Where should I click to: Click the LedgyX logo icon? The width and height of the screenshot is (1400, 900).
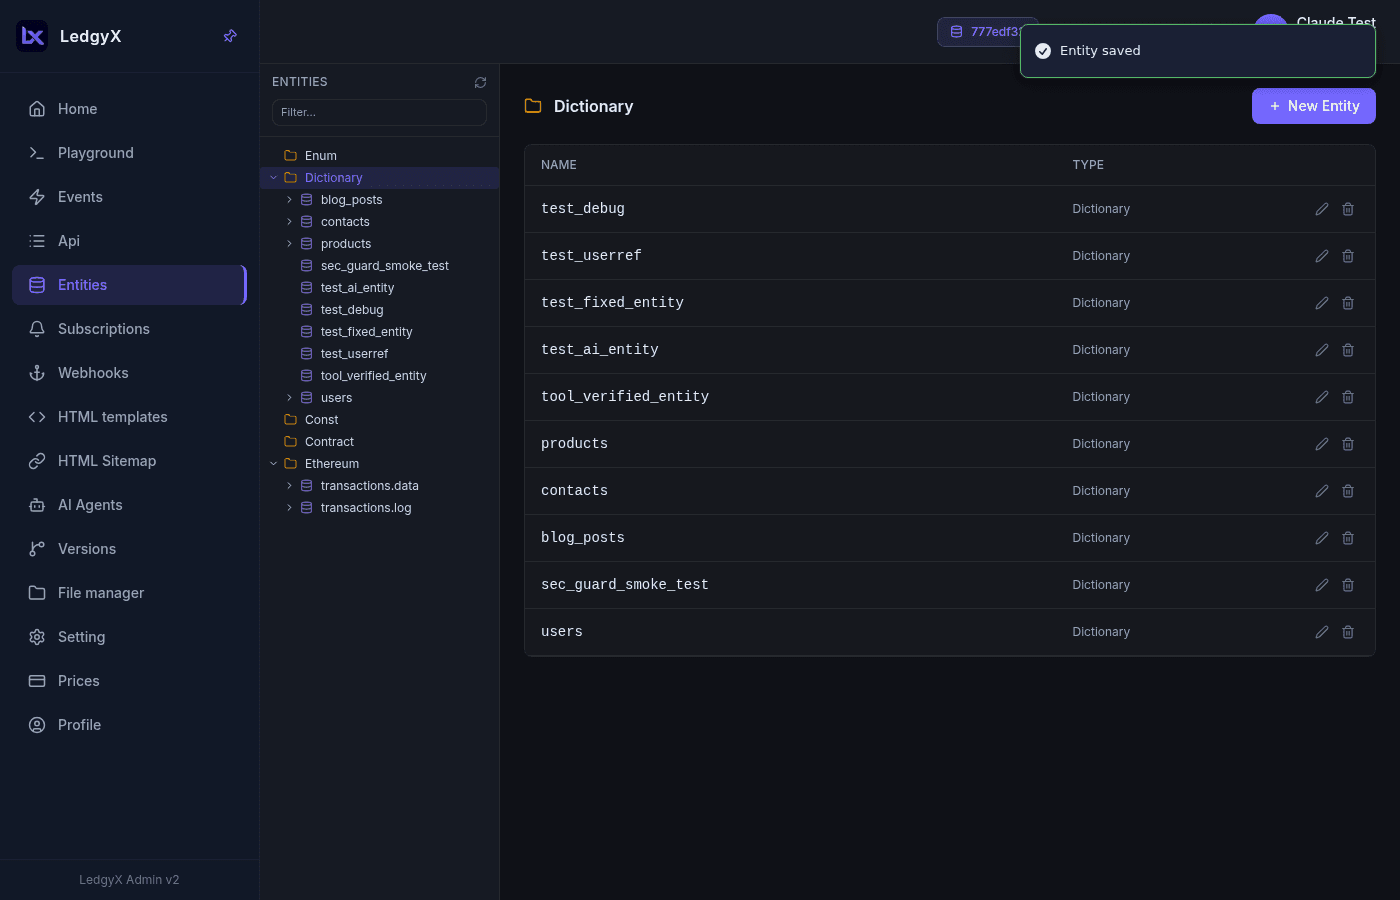pos(32,36)
